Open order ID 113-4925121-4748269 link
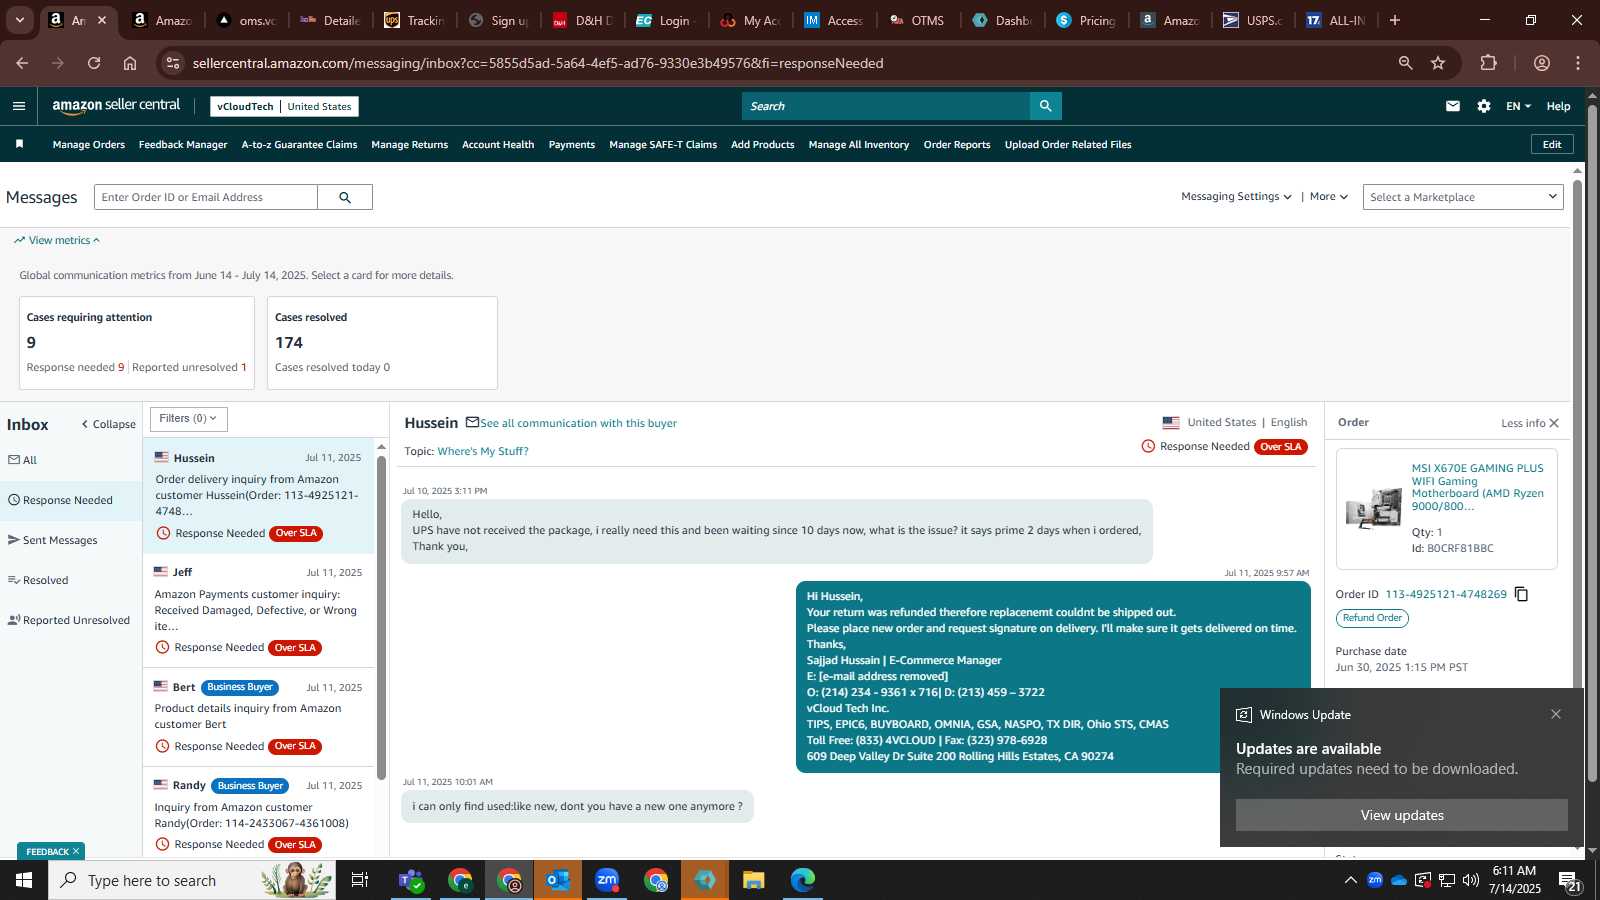Screen dimensions: 1600x900 pyautogui.click(x=1445, y=594)
